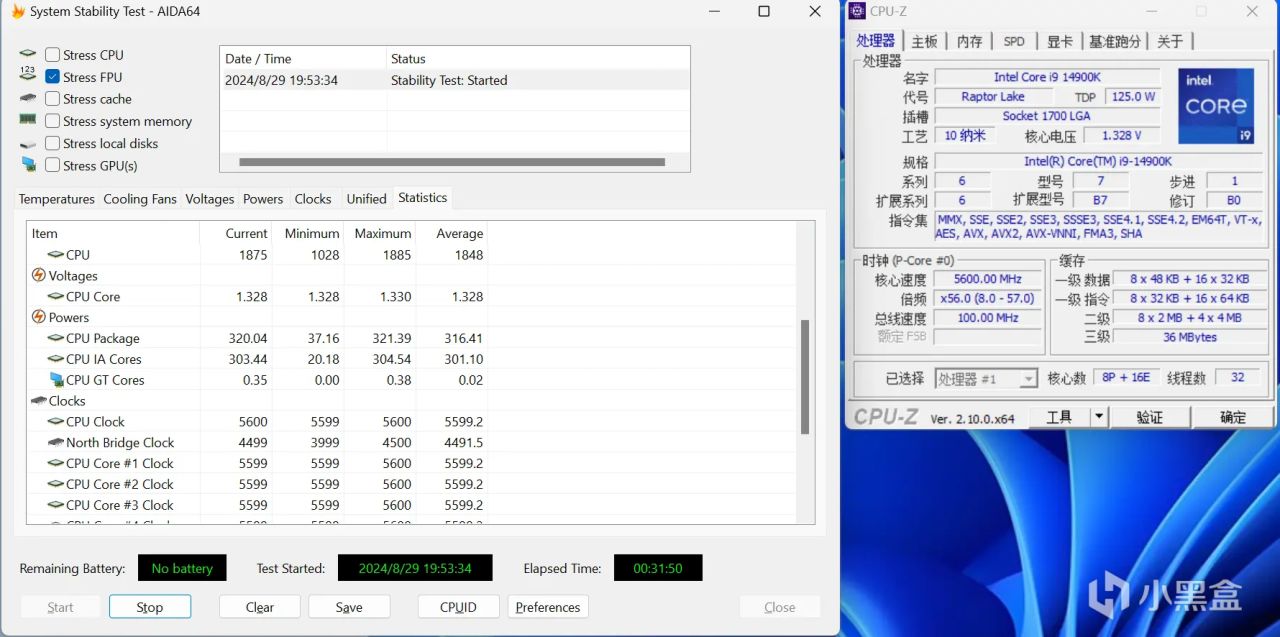Click the Date / Time log column header

coord(303,58)
